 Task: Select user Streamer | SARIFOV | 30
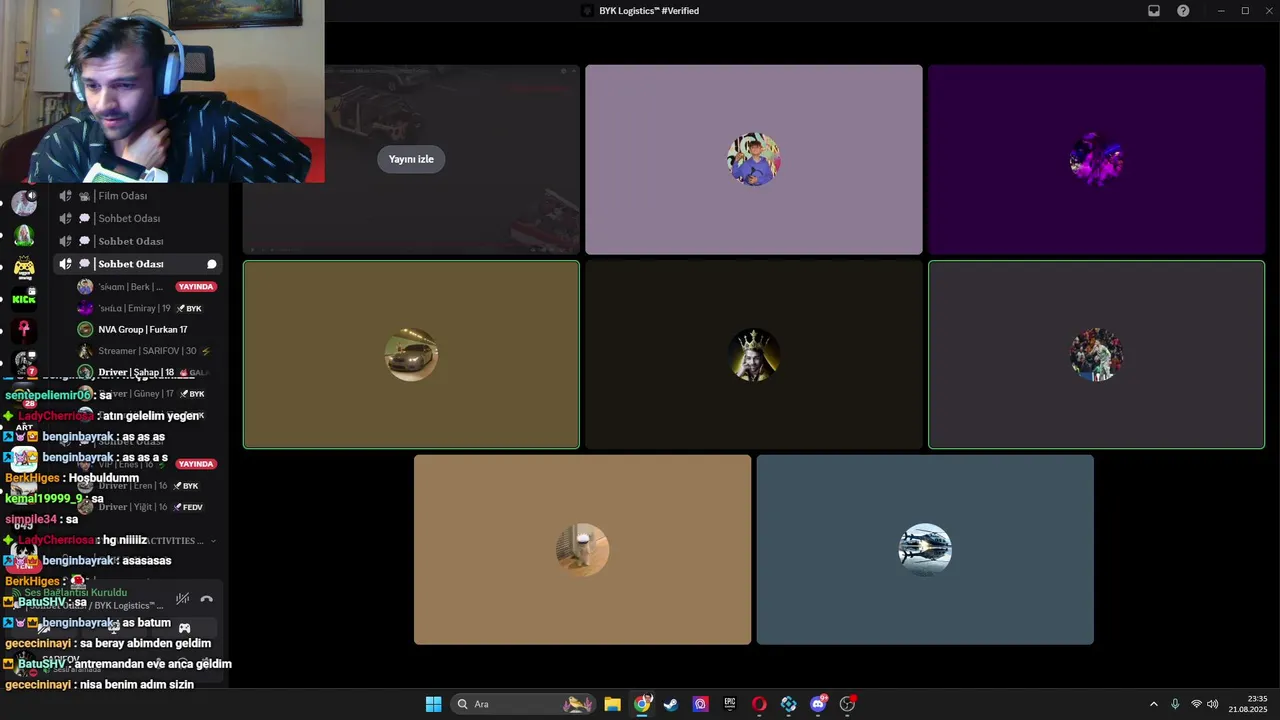(145, 351)
